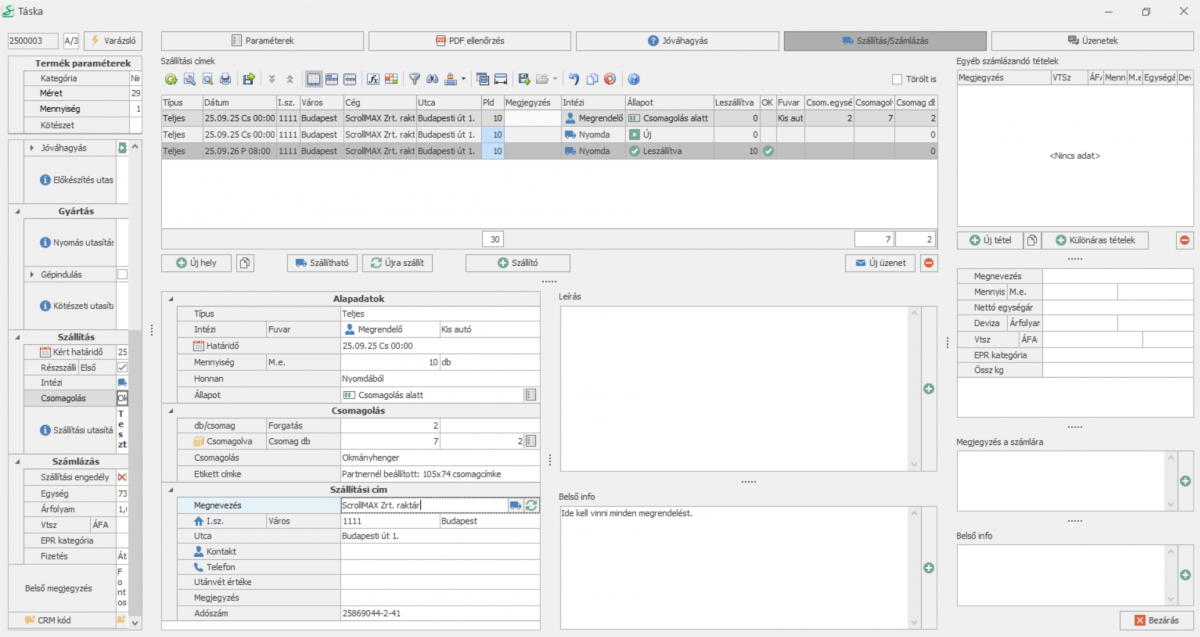Click the undo arrow icon in toolbar
Image resolution: width=1200 pixels, height=637 pixels.
coord(573,79)
